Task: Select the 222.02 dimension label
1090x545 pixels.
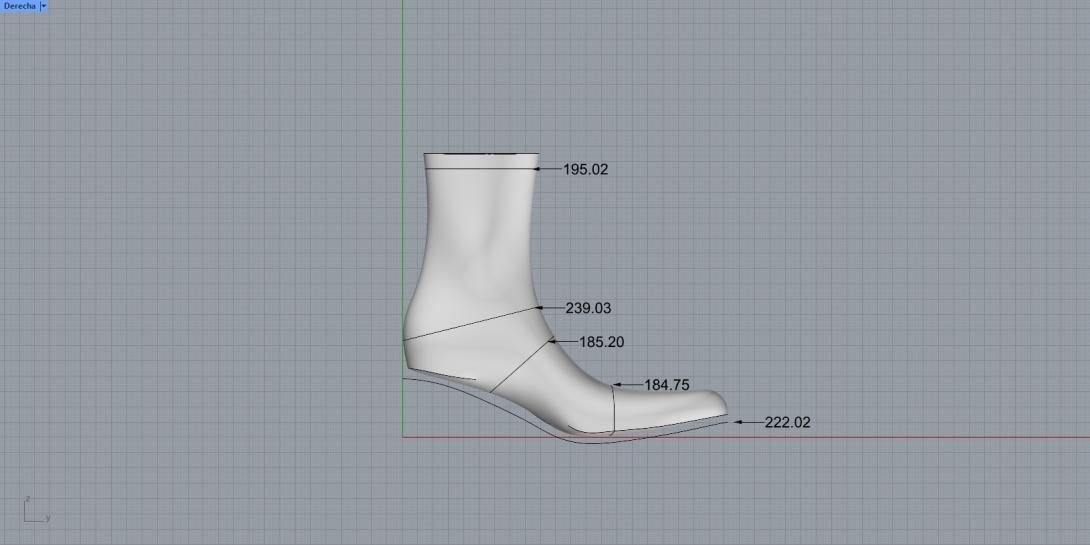Action: click(788, 422)
